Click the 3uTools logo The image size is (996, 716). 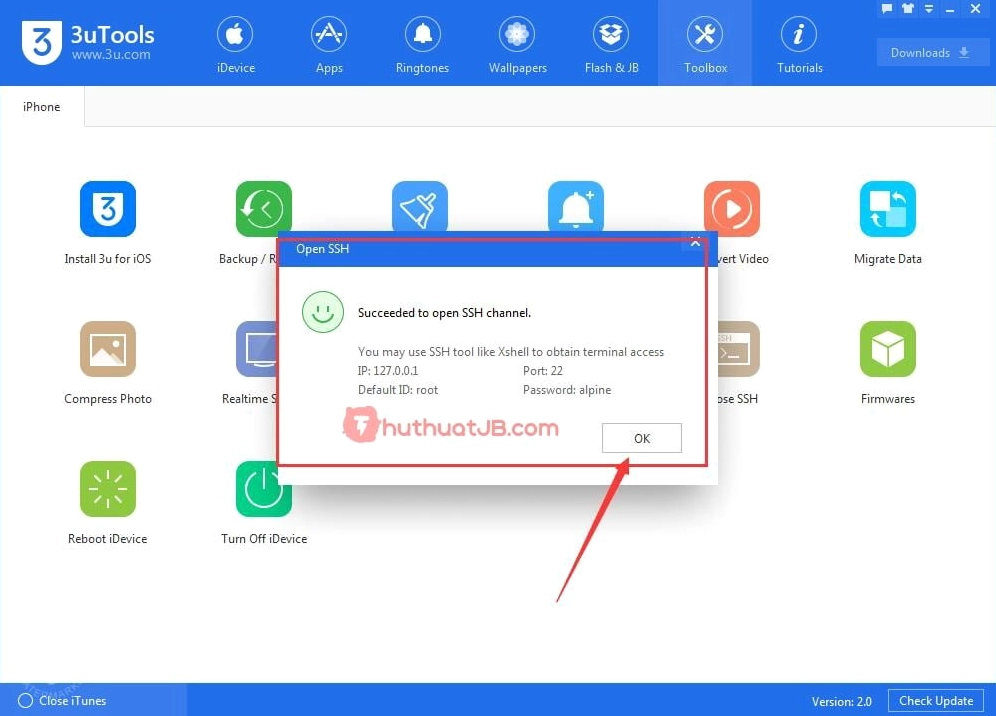coord(88,43)
